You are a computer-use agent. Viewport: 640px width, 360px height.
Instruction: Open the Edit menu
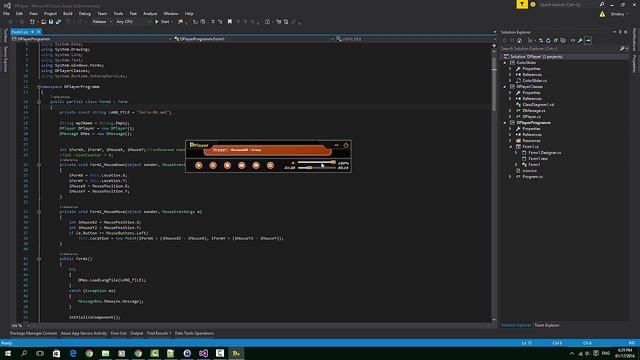[x=19, y=13]
